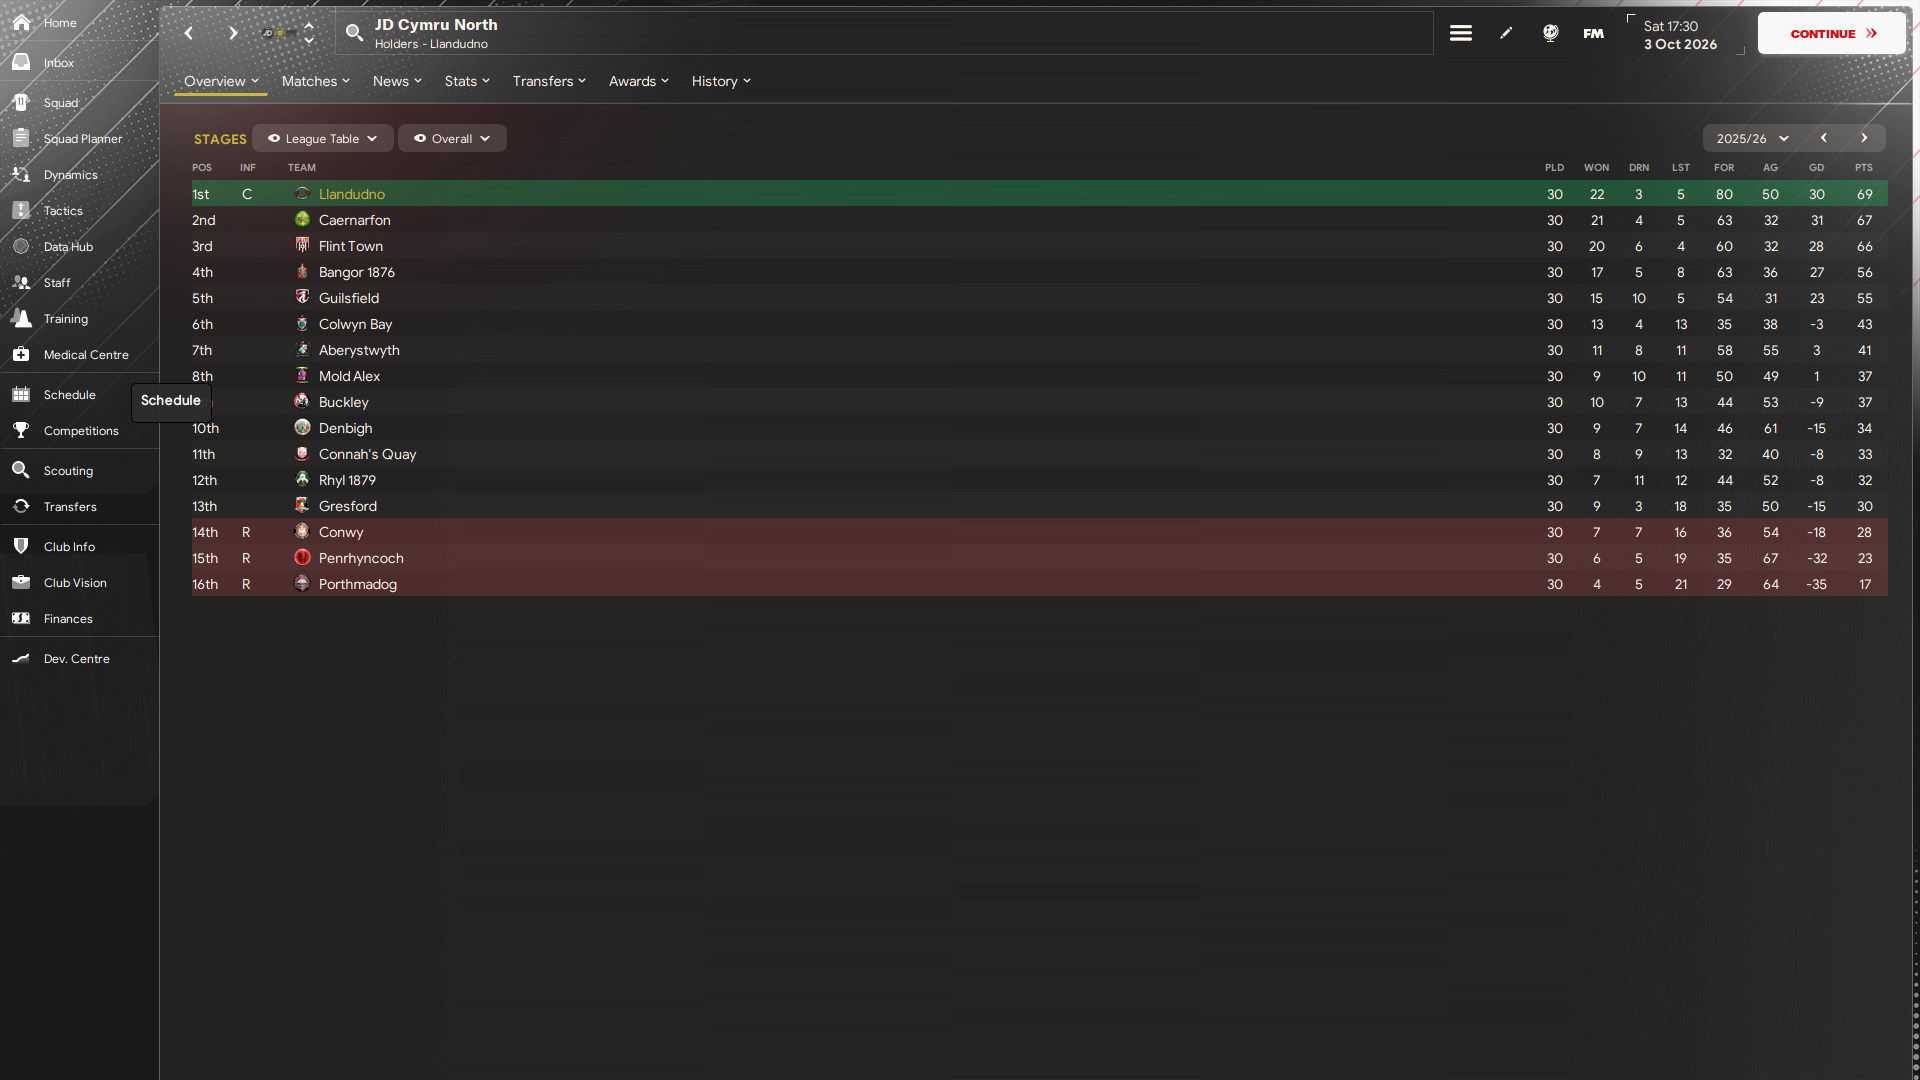The width and height of the screenshot is (1920, 1080).
Task: Click the Medical Centre icon
Action: tap(21, 354)
